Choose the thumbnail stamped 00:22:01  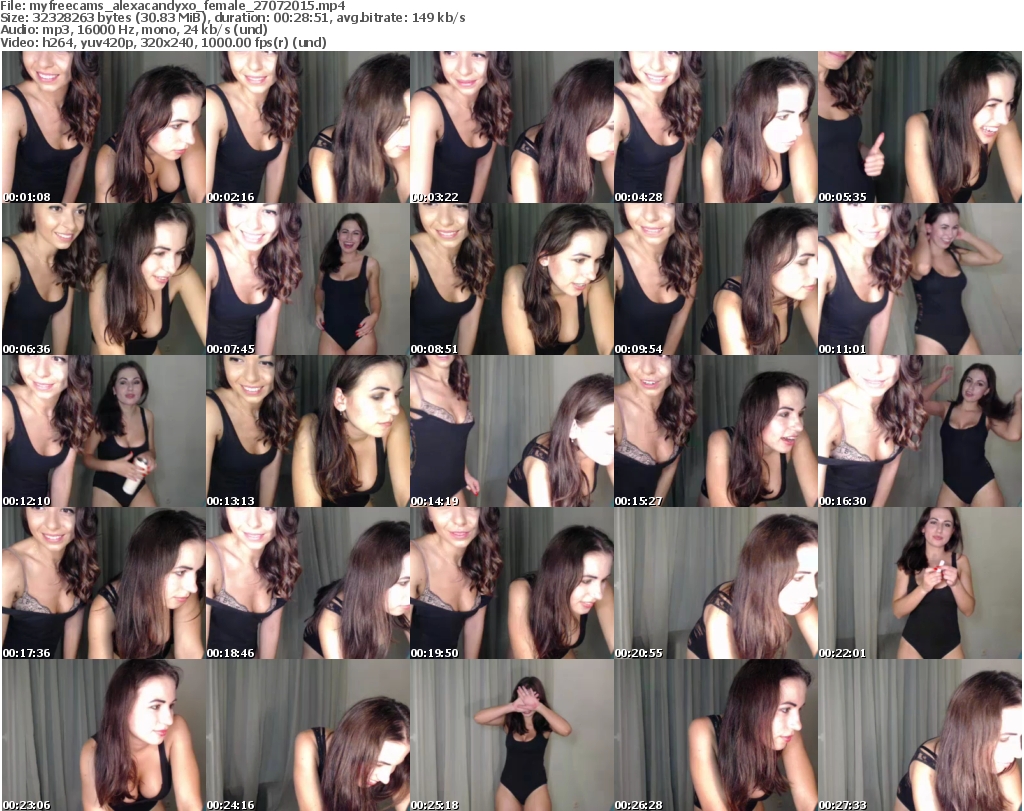pyautogui.click(x=920, y=583)
